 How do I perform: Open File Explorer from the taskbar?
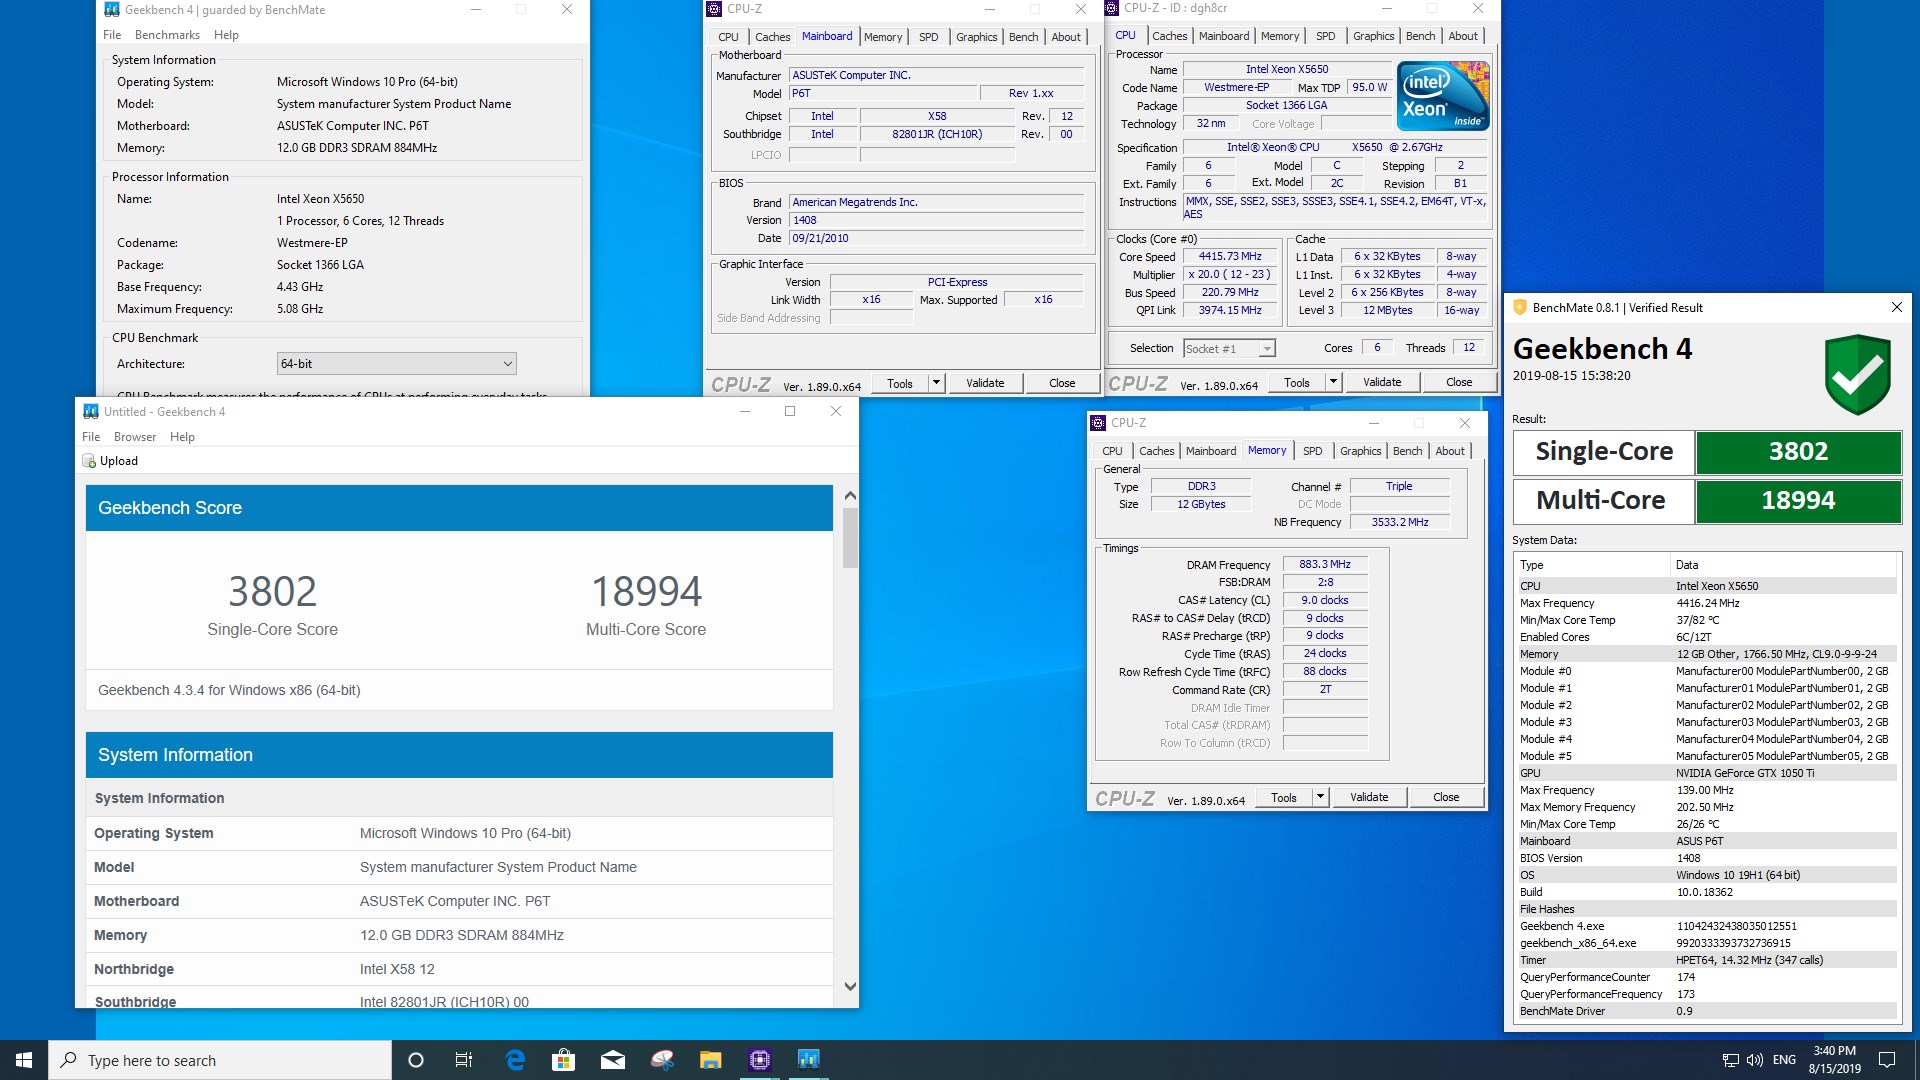pyautogui.click(x=711, y=1060)
